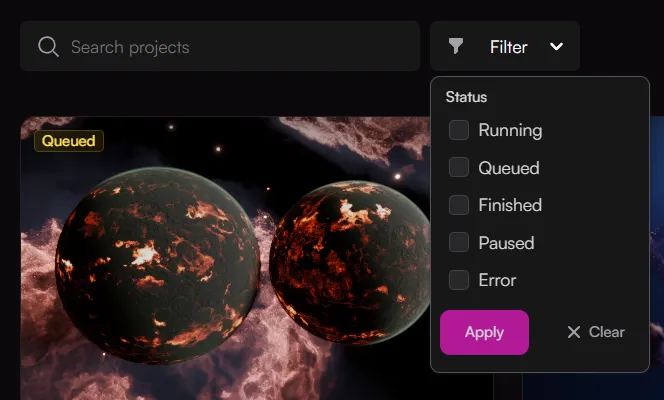664x400 pixels.
Task: Click the yellow Queued status badge
Action: point(69,141)
